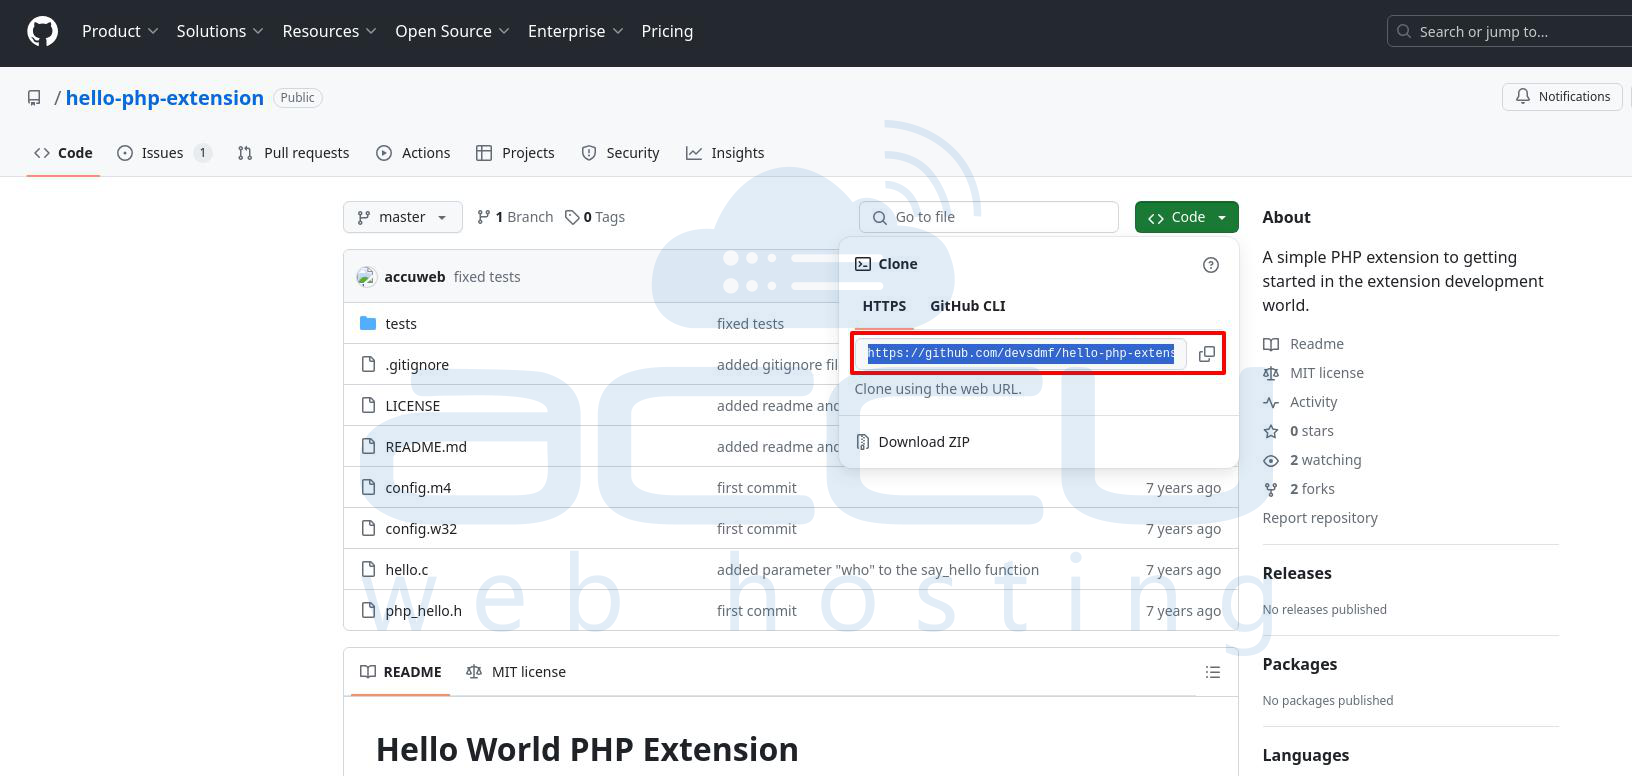1632x776 pixels.
Task: Click the Go to file search field
Action: 989,217
